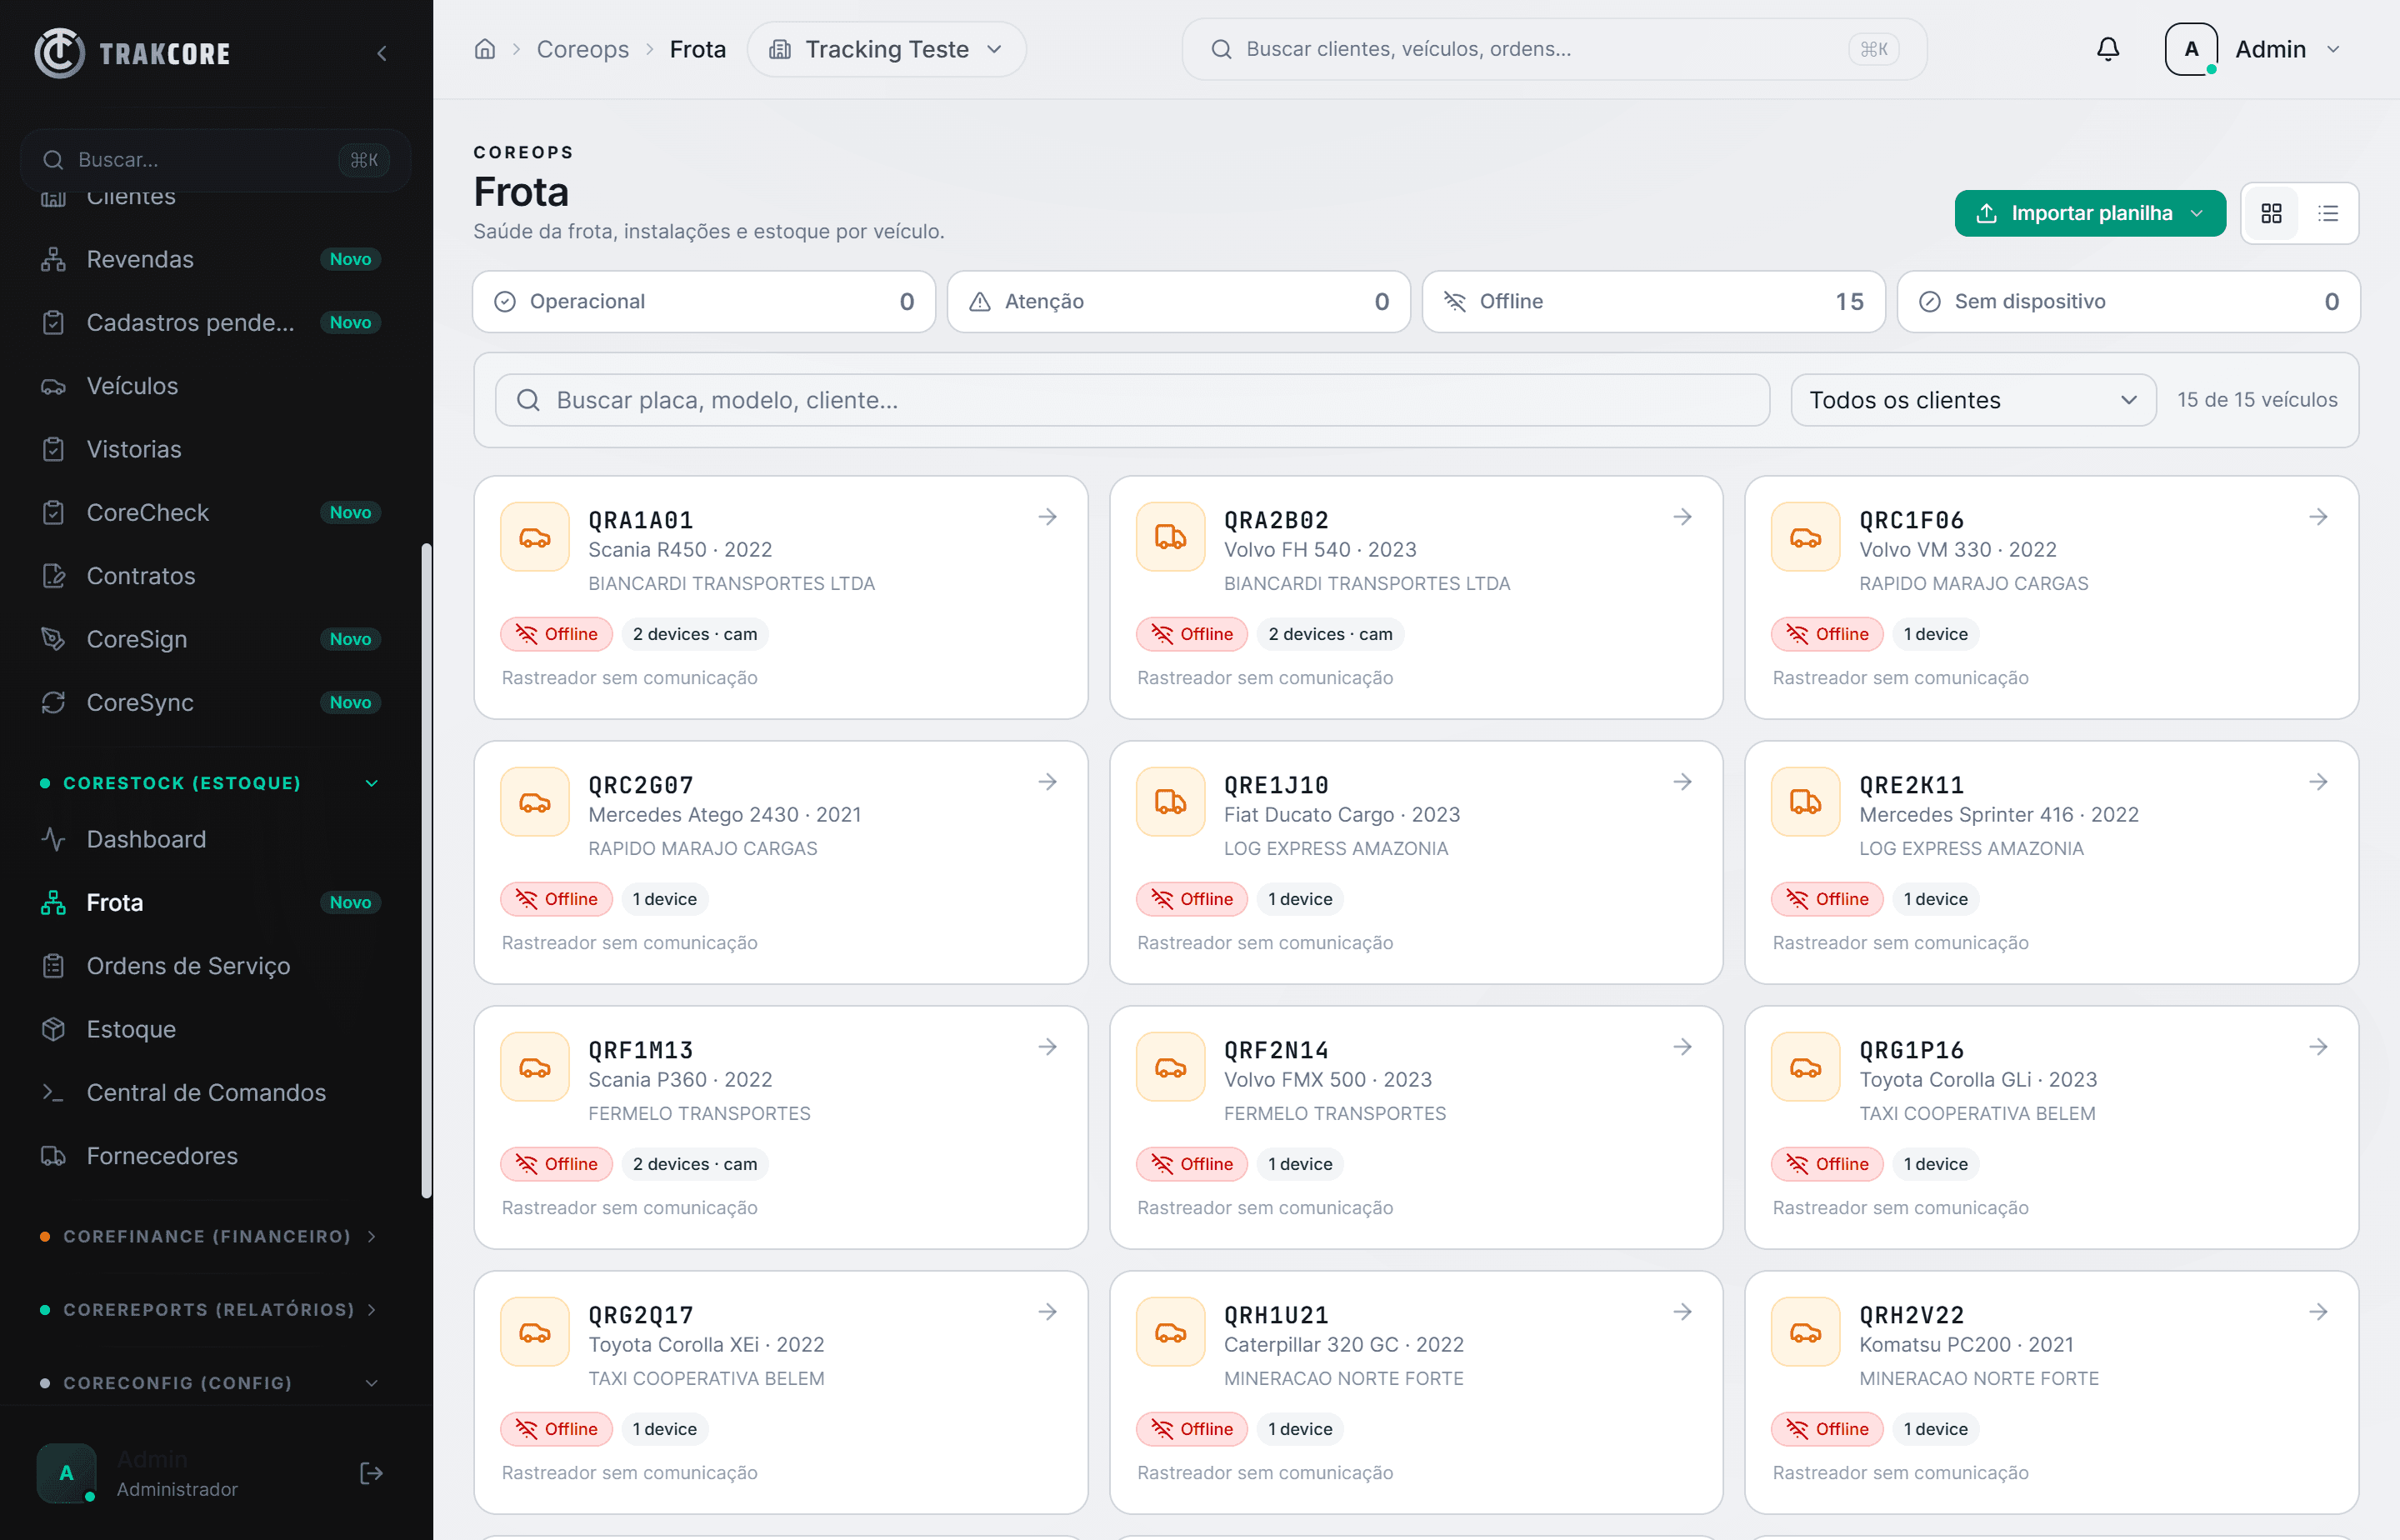This screenshot has height=1540, width=2400.
Task: Focus the sidebar Buscar field
Action: 215,160
